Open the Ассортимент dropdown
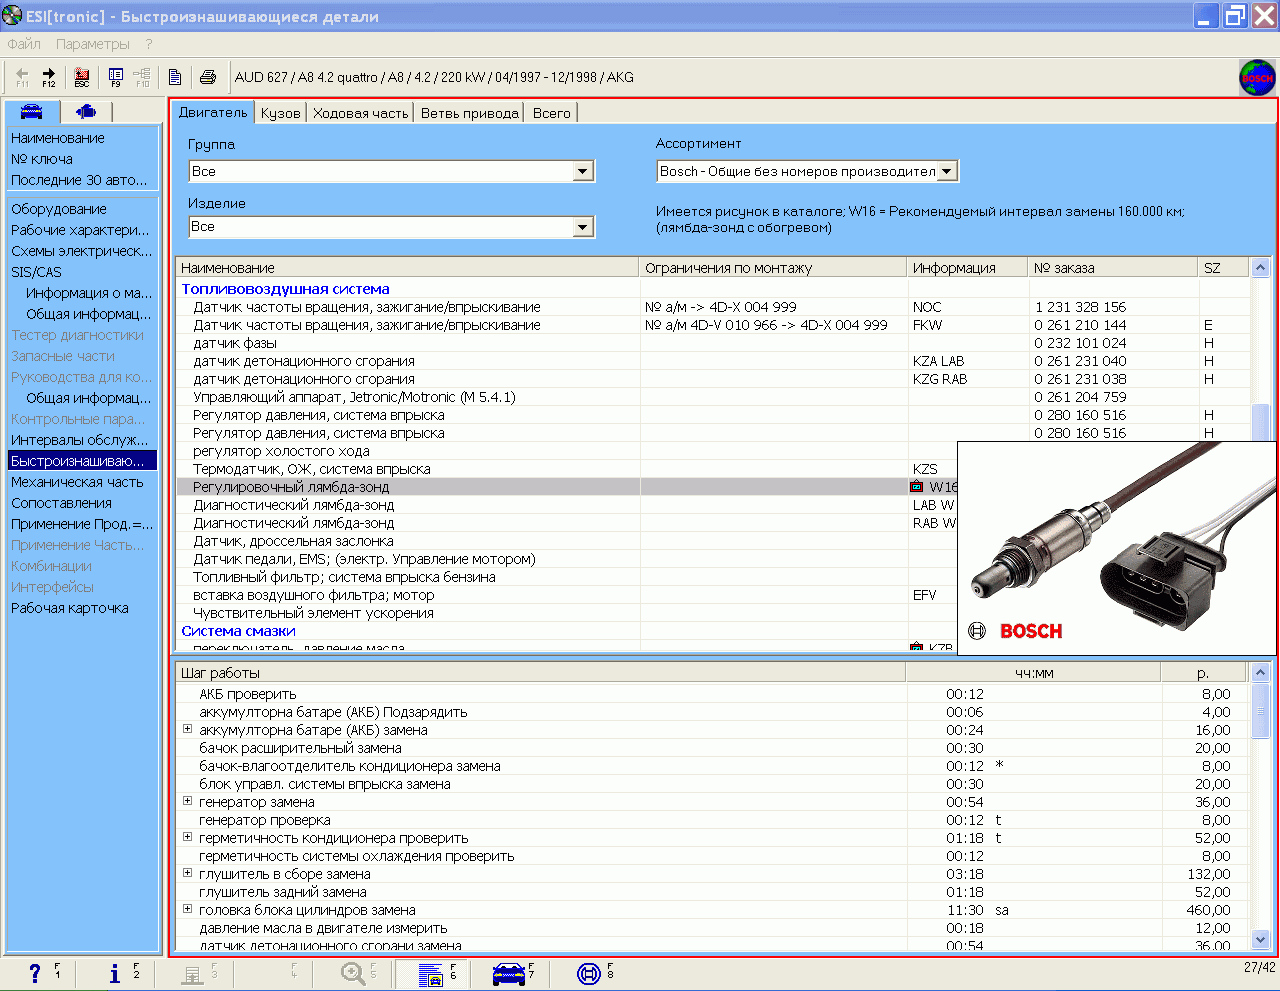The height and width of the screenshot is (991, 1280). (x=948, y=172)
